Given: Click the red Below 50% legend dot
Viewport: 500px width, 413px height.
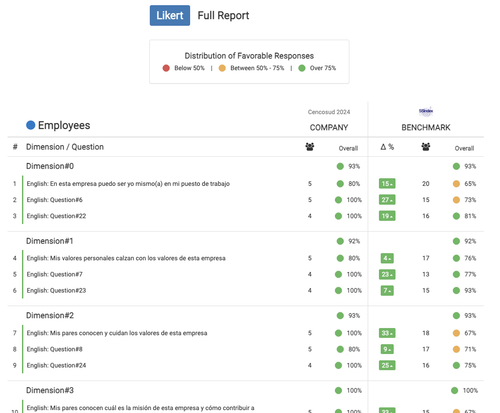Looking at the screenshot, I should tap(166, 68).
